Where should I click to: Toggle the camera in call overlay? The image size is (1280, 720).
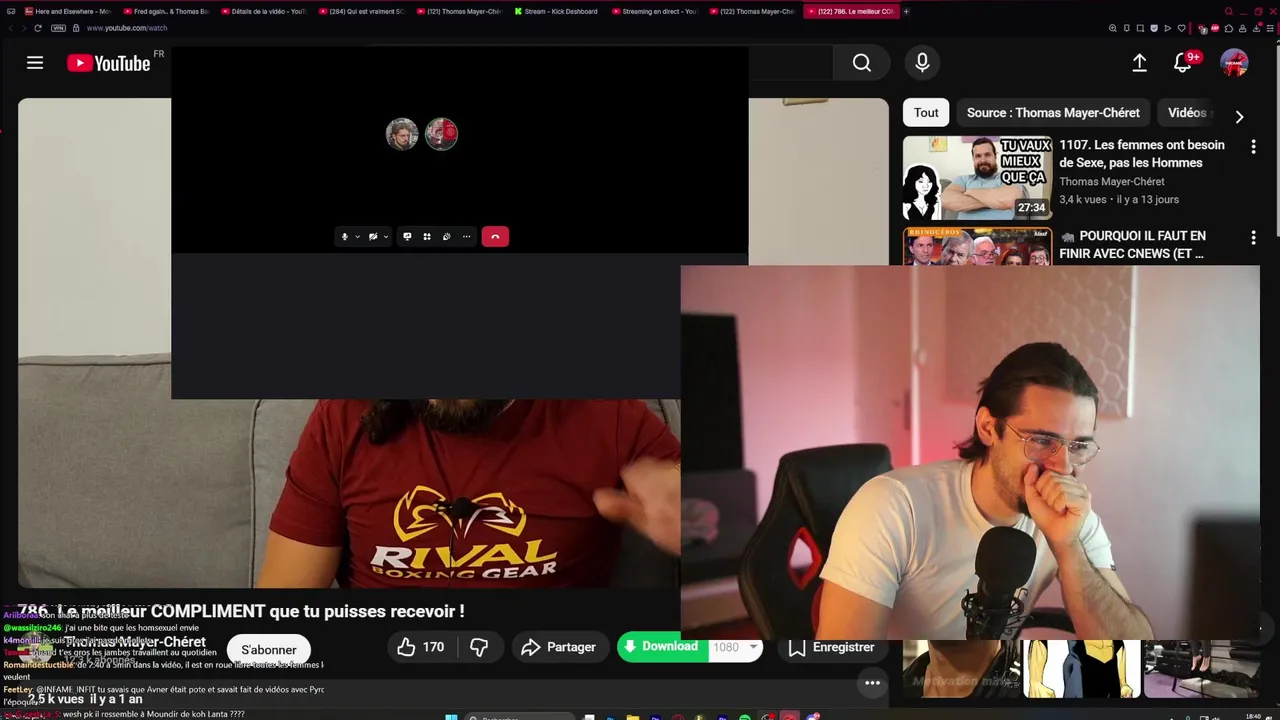pyautogui.click(x=373, y=237)
